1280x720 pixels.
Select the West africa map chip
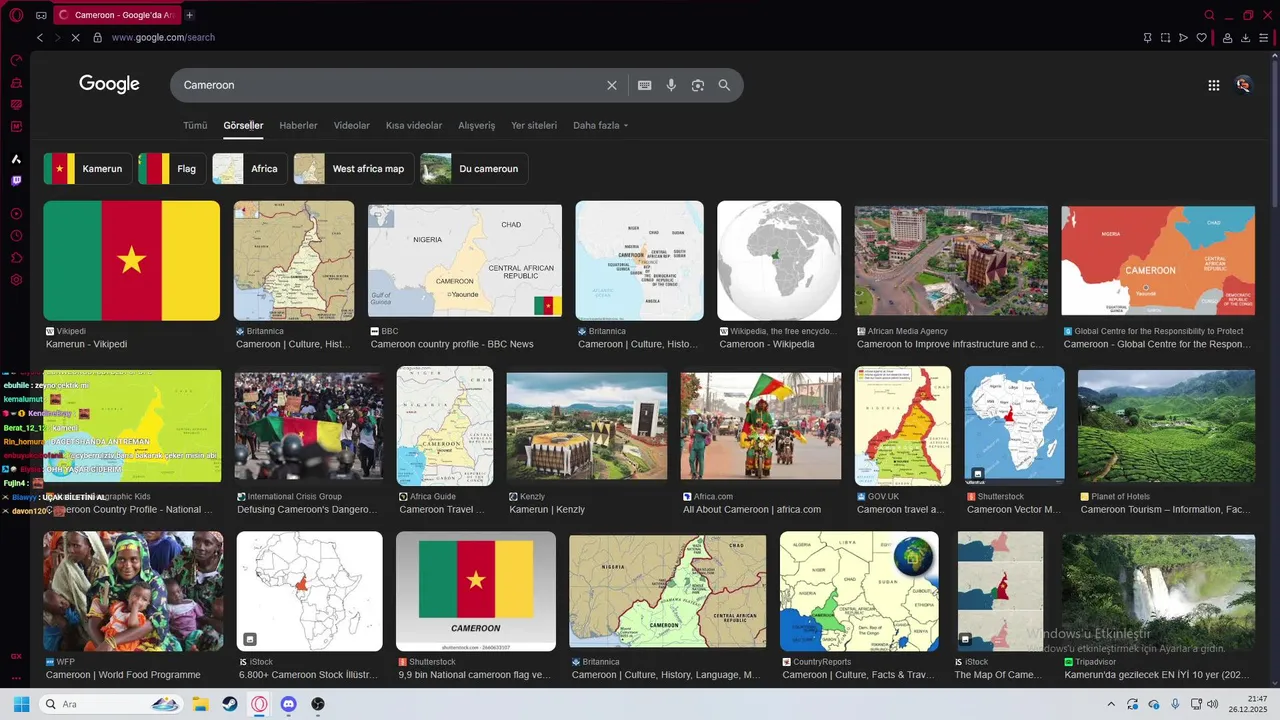(x=354, y=169)
